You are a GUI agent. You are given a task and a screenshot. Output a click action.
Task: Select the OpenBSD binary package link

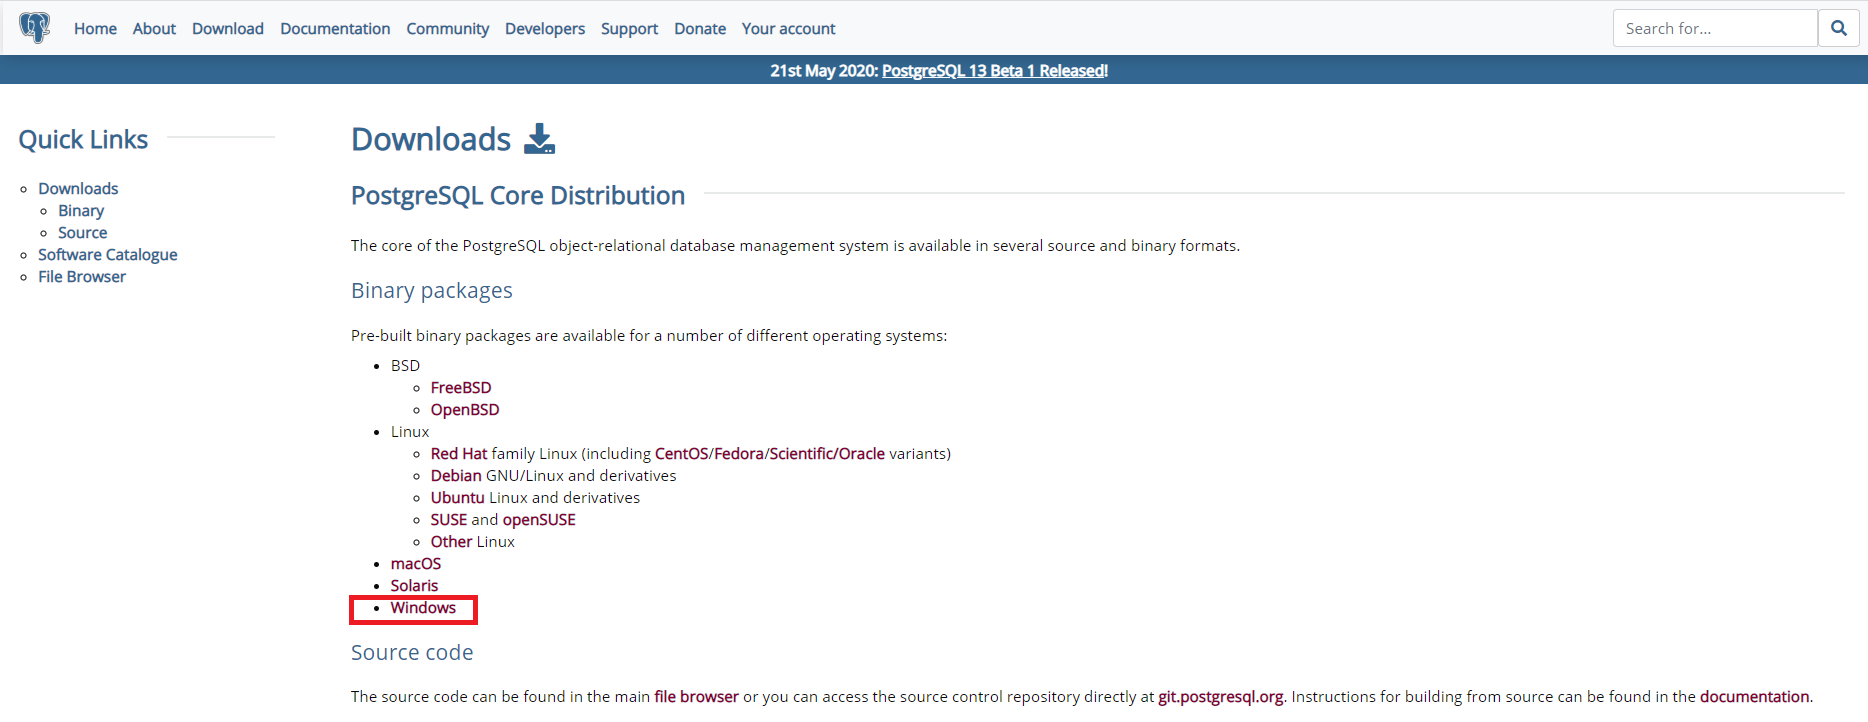(x=465, y=410)
